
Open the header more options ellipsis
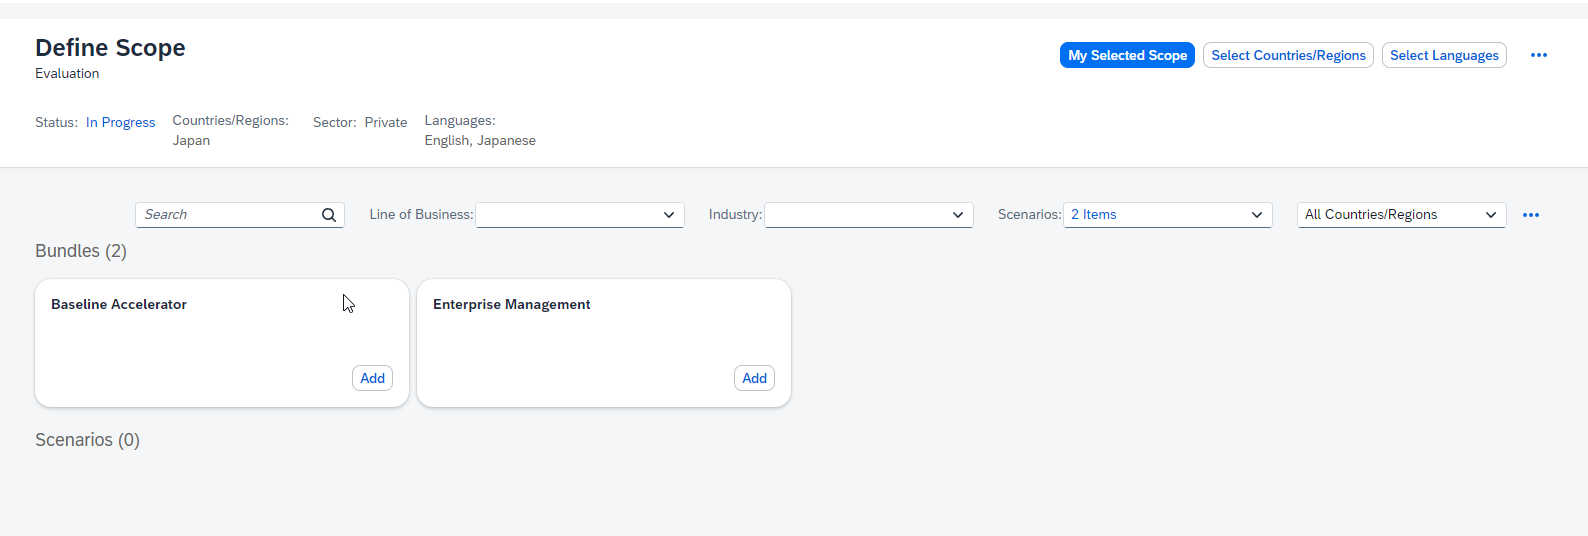(1538, 55)
